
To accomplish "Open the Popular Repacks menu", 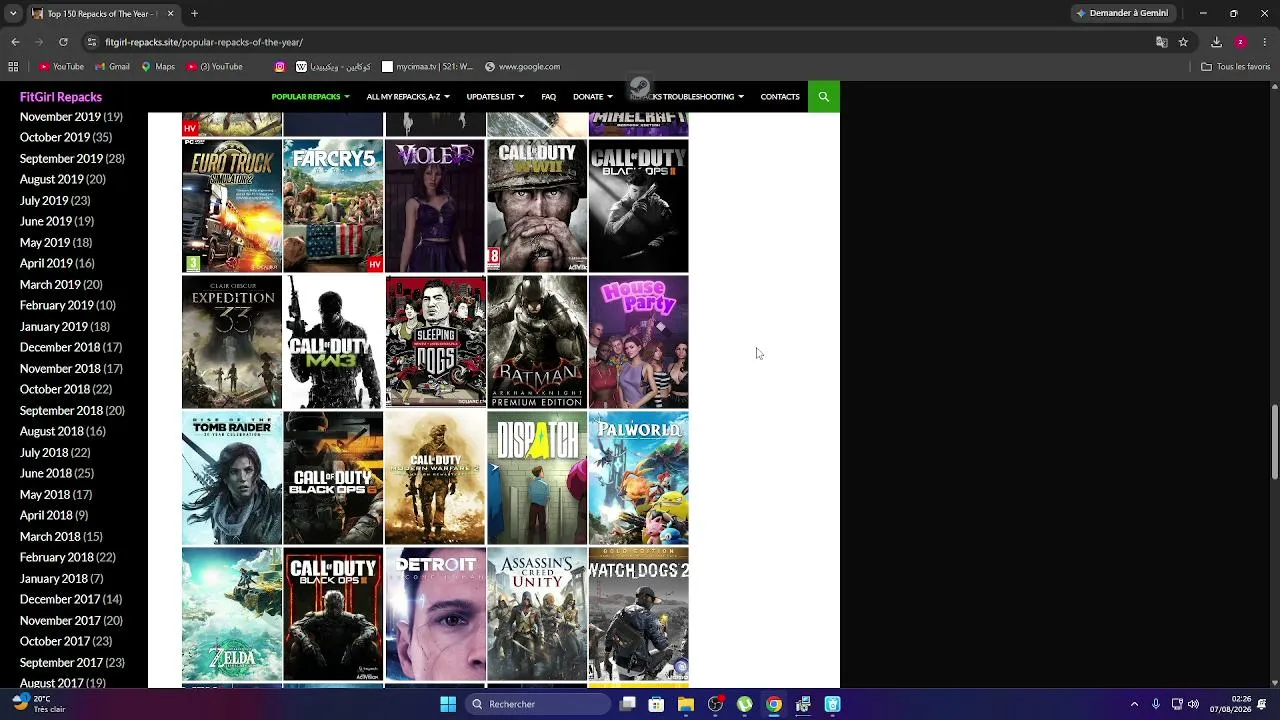I will 310,97.
